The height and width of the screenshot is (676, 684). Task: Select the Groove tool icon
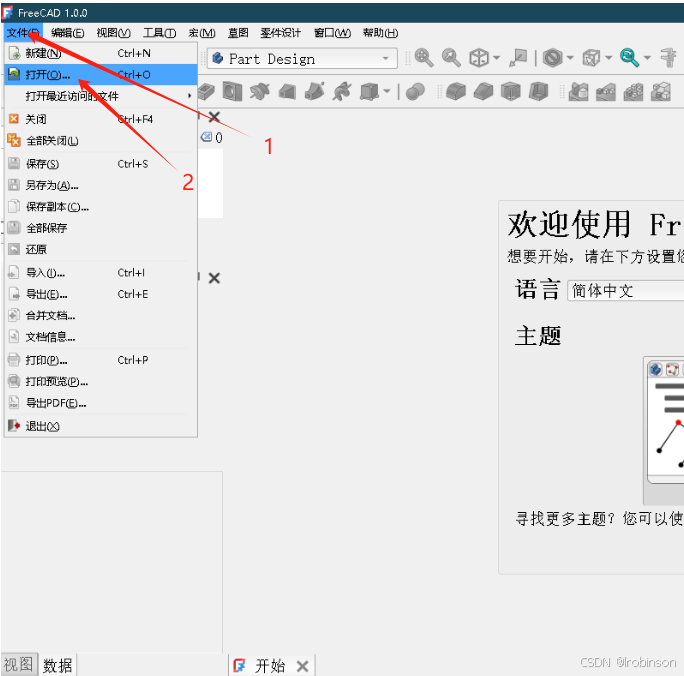[260, 92]
